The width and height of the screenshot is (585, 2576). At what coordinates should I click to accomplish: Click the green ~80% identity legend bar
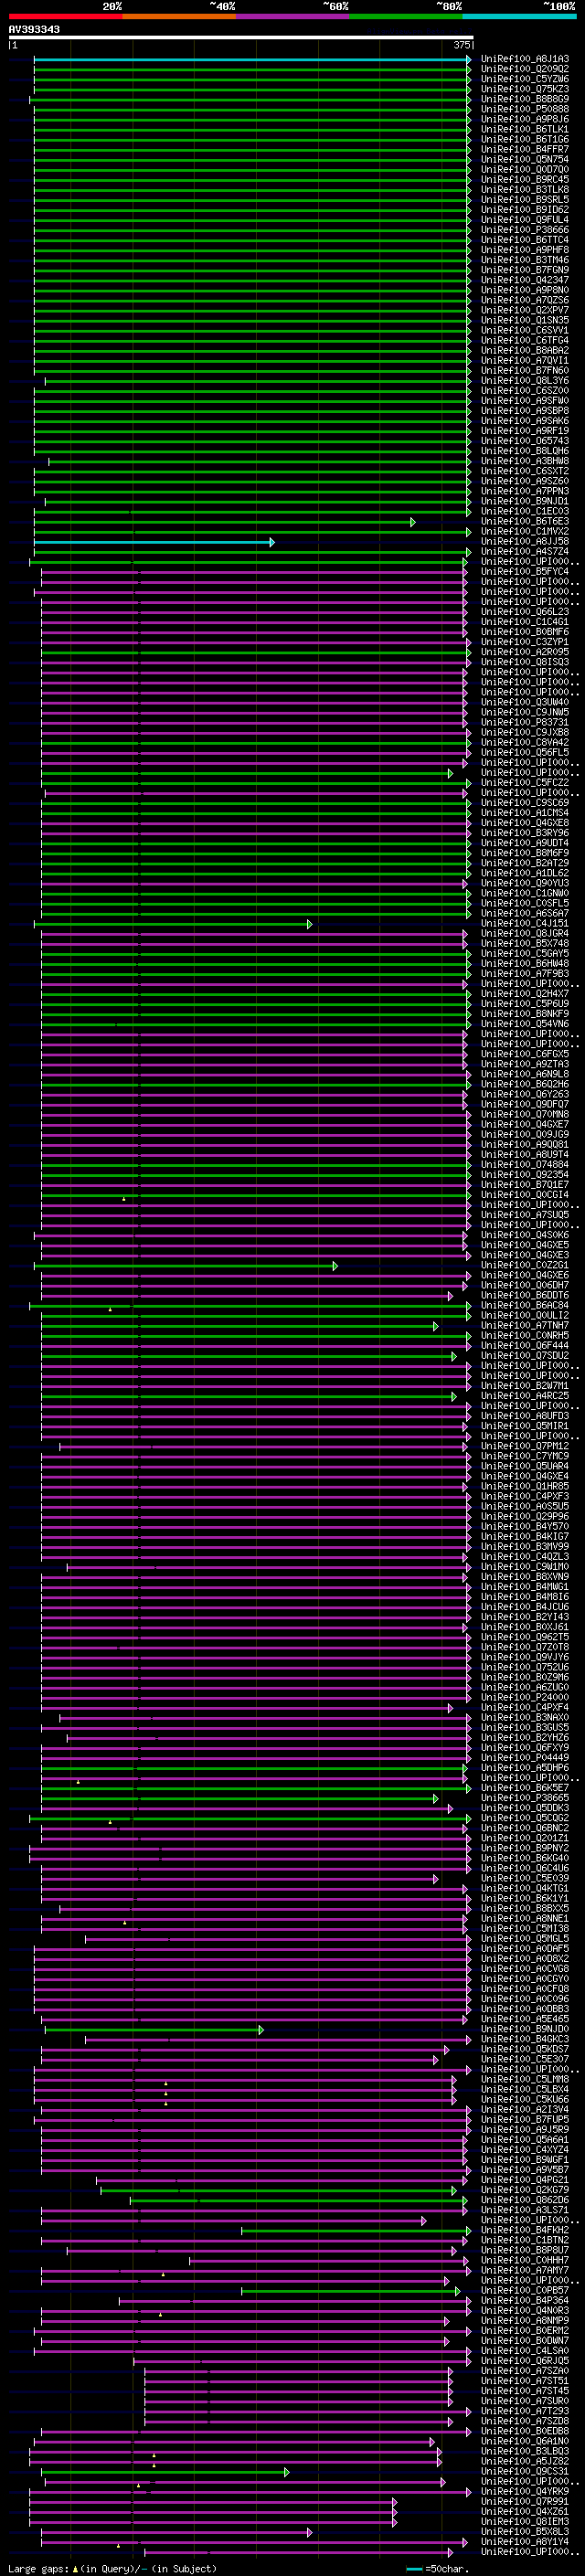pos(405,16)
